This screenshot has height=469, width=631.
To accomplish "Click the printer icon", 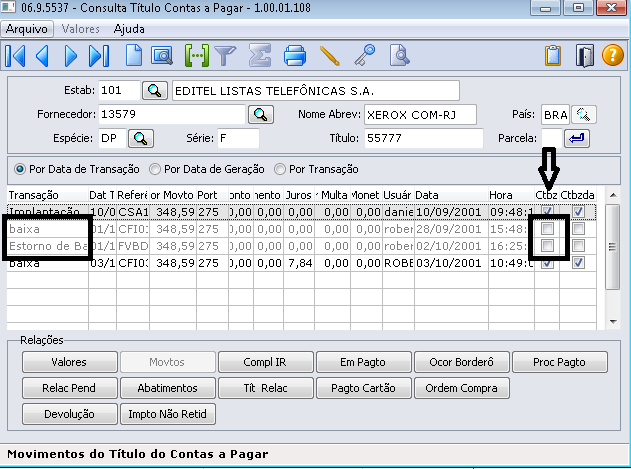I will 295,56.
